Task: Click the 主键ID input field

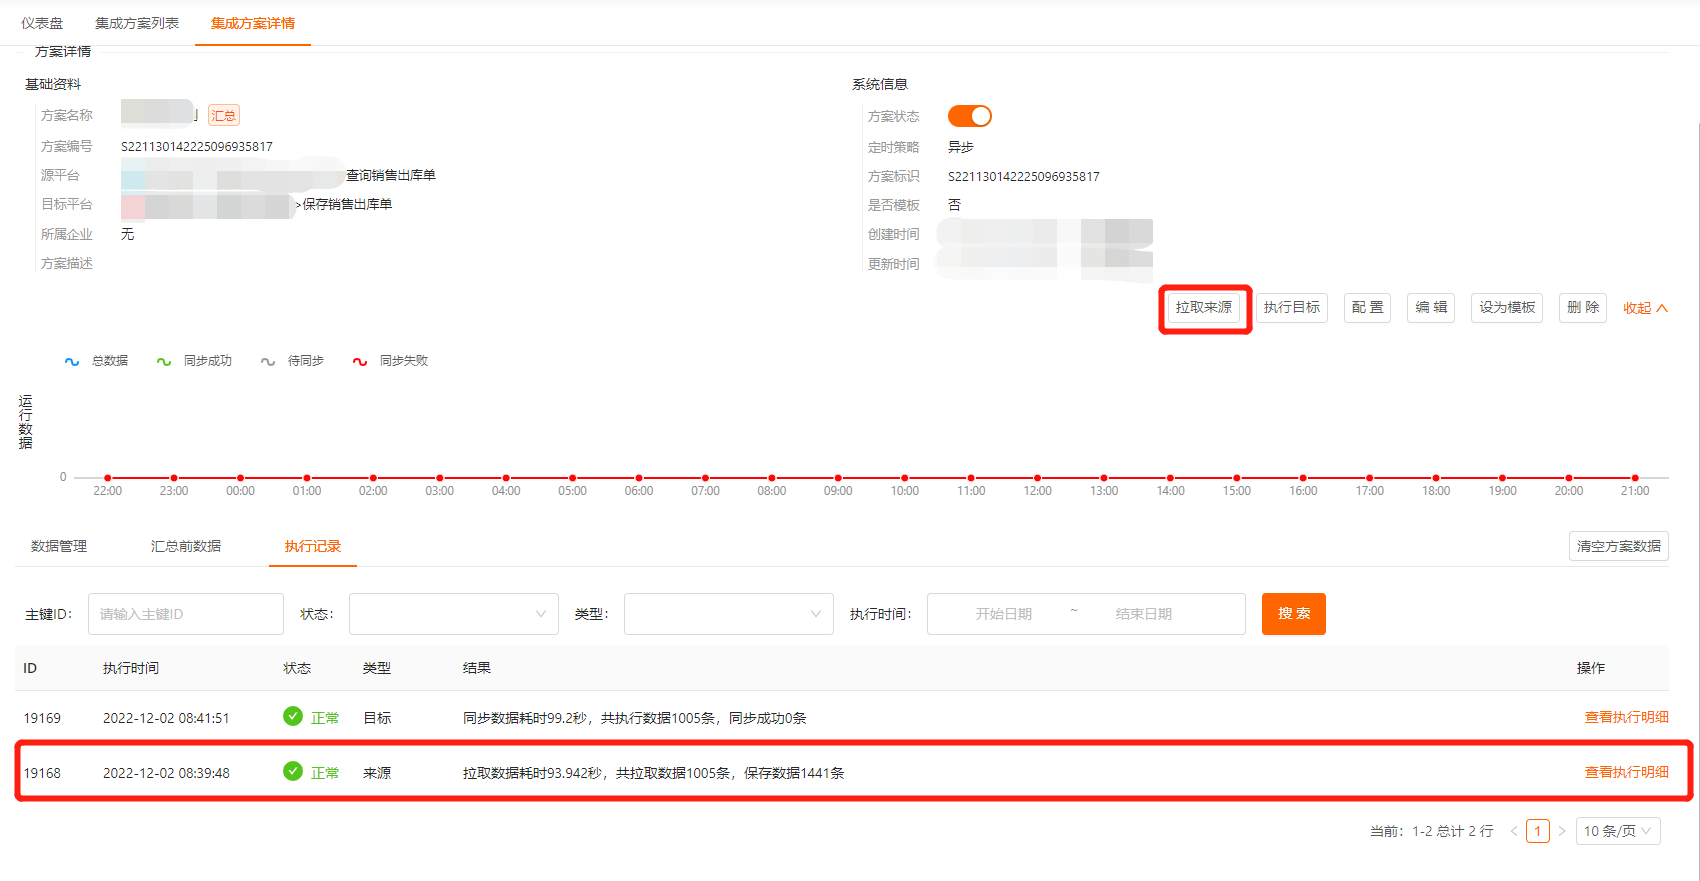Action: pos(186,614)
